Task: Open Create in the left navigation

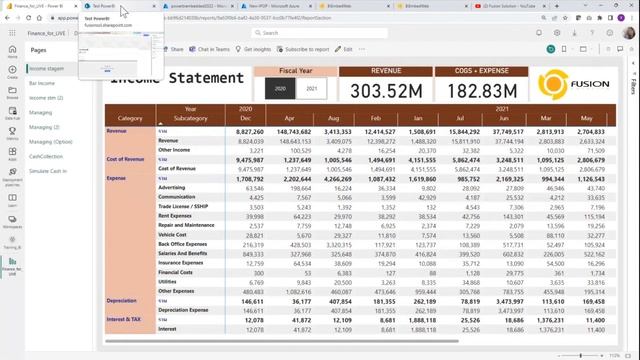Action: pyautogui.click(x=12, y=72)
